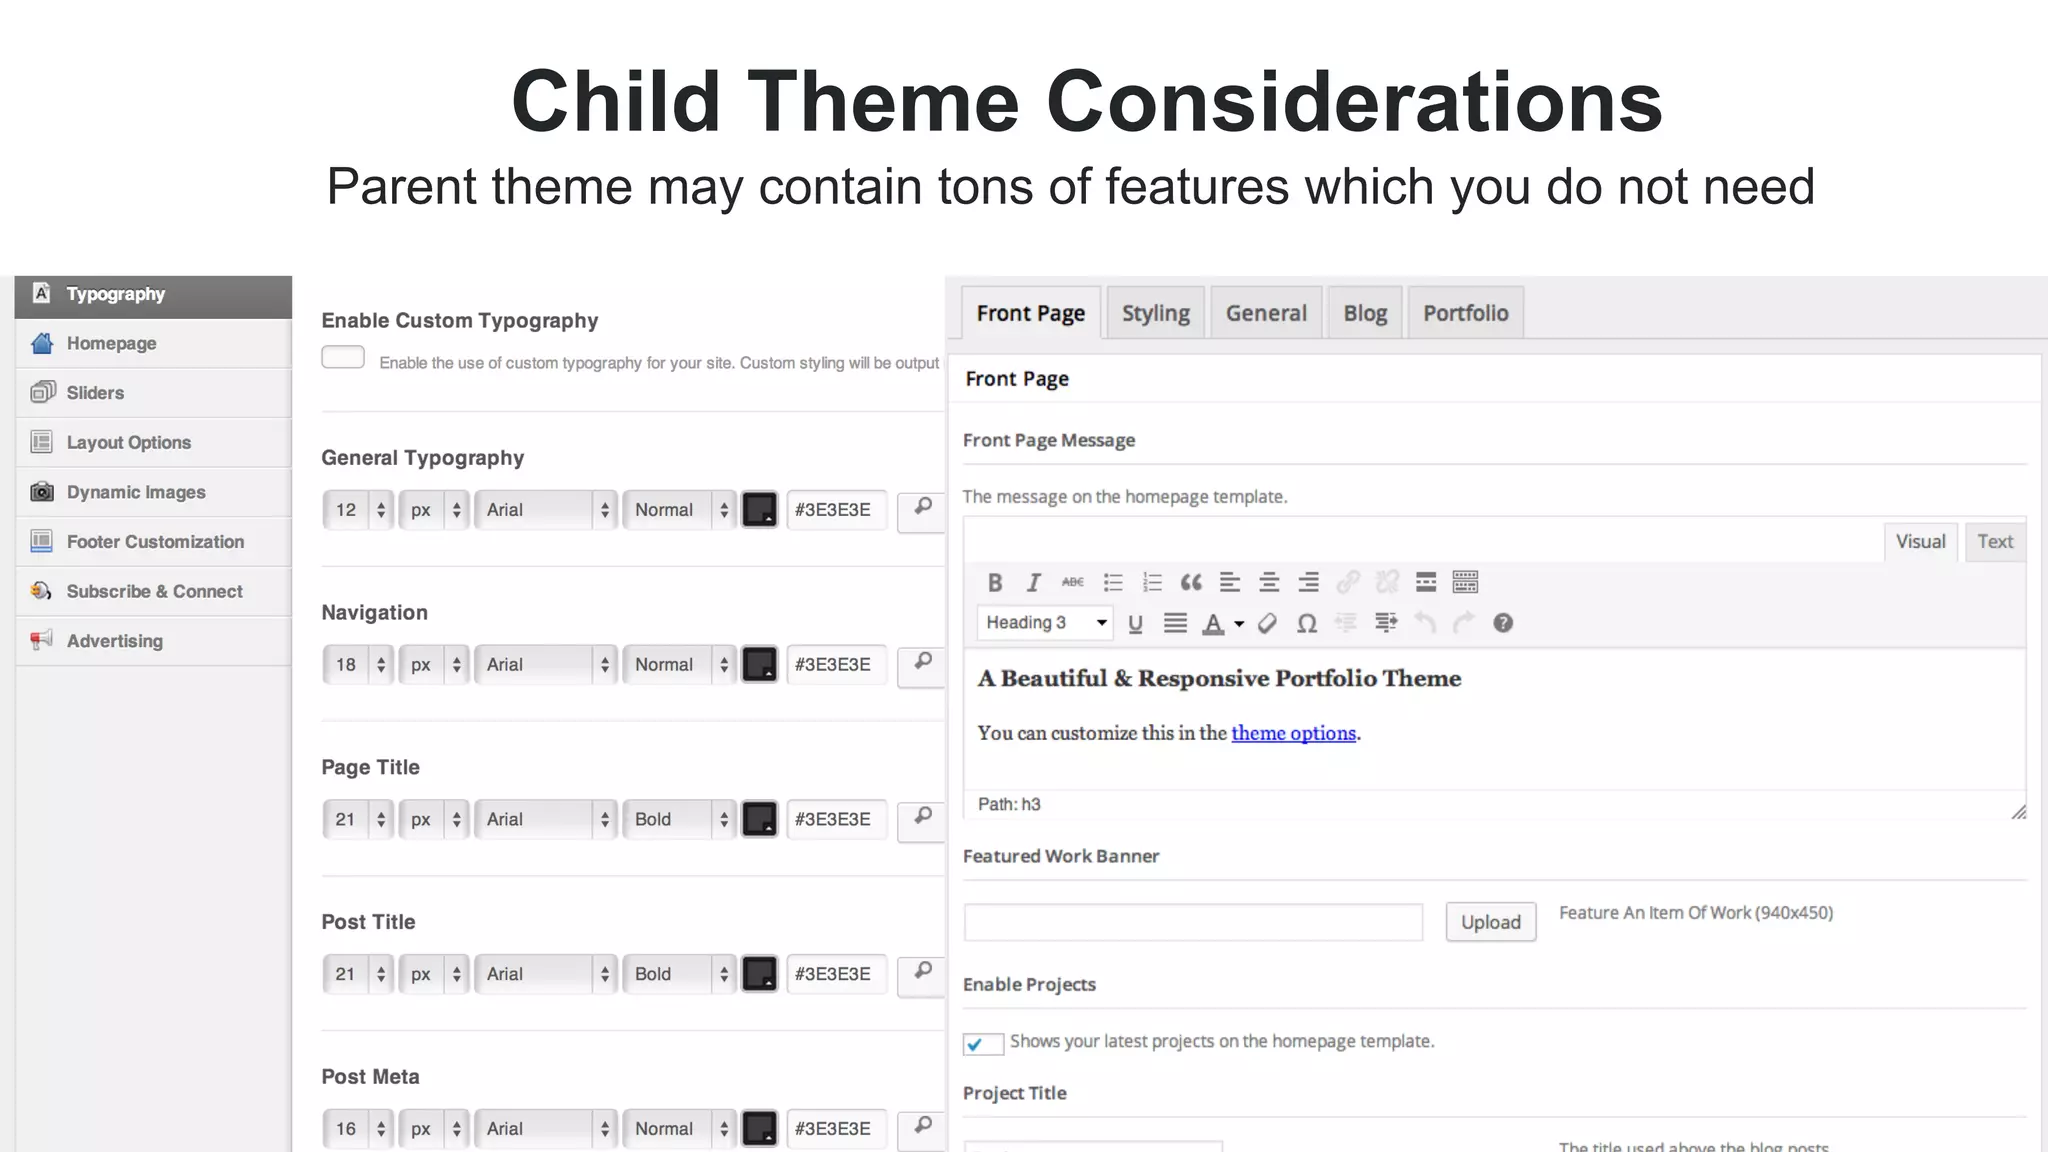Underline the selected text
This screenshot has width=2048, height=1152.
pyautogui.click(x=1135, y=624)
